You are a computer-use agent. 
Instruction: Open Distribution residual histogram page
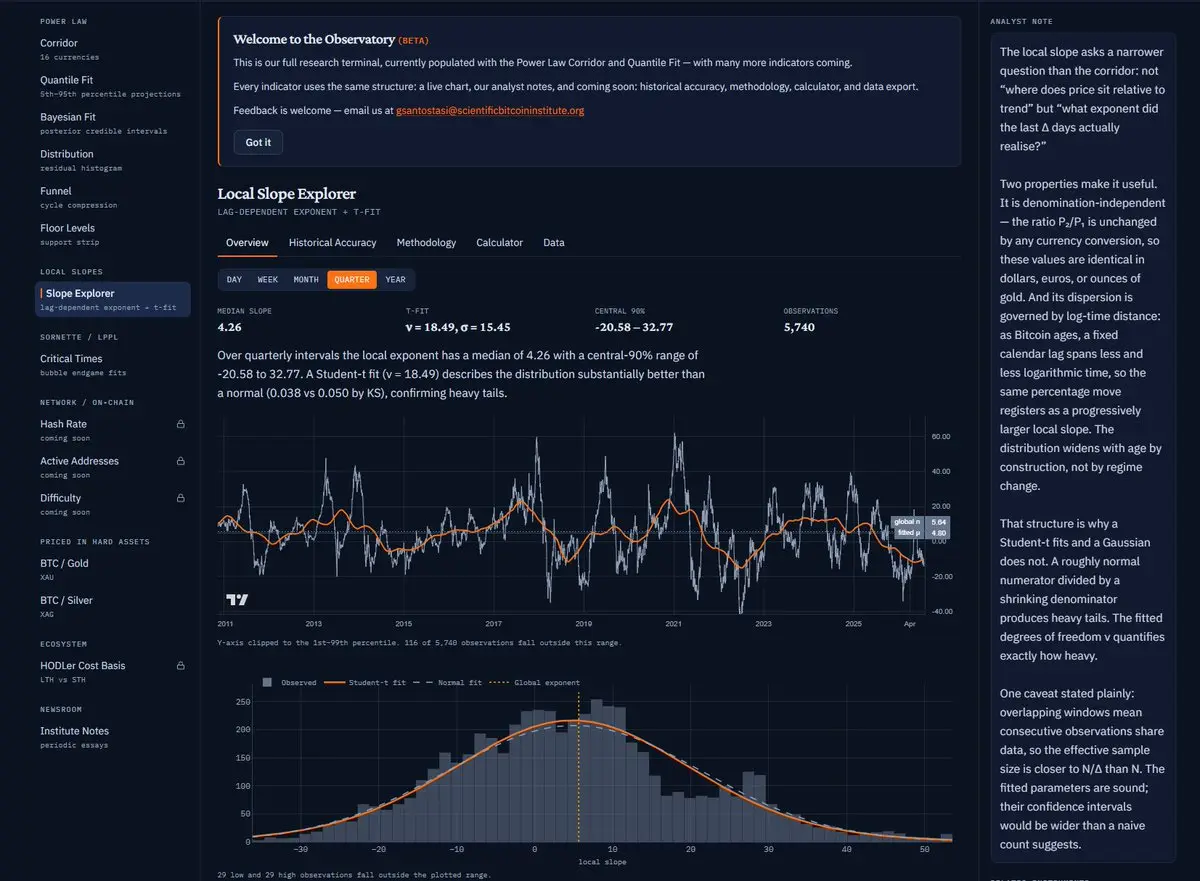pos(113,160)
